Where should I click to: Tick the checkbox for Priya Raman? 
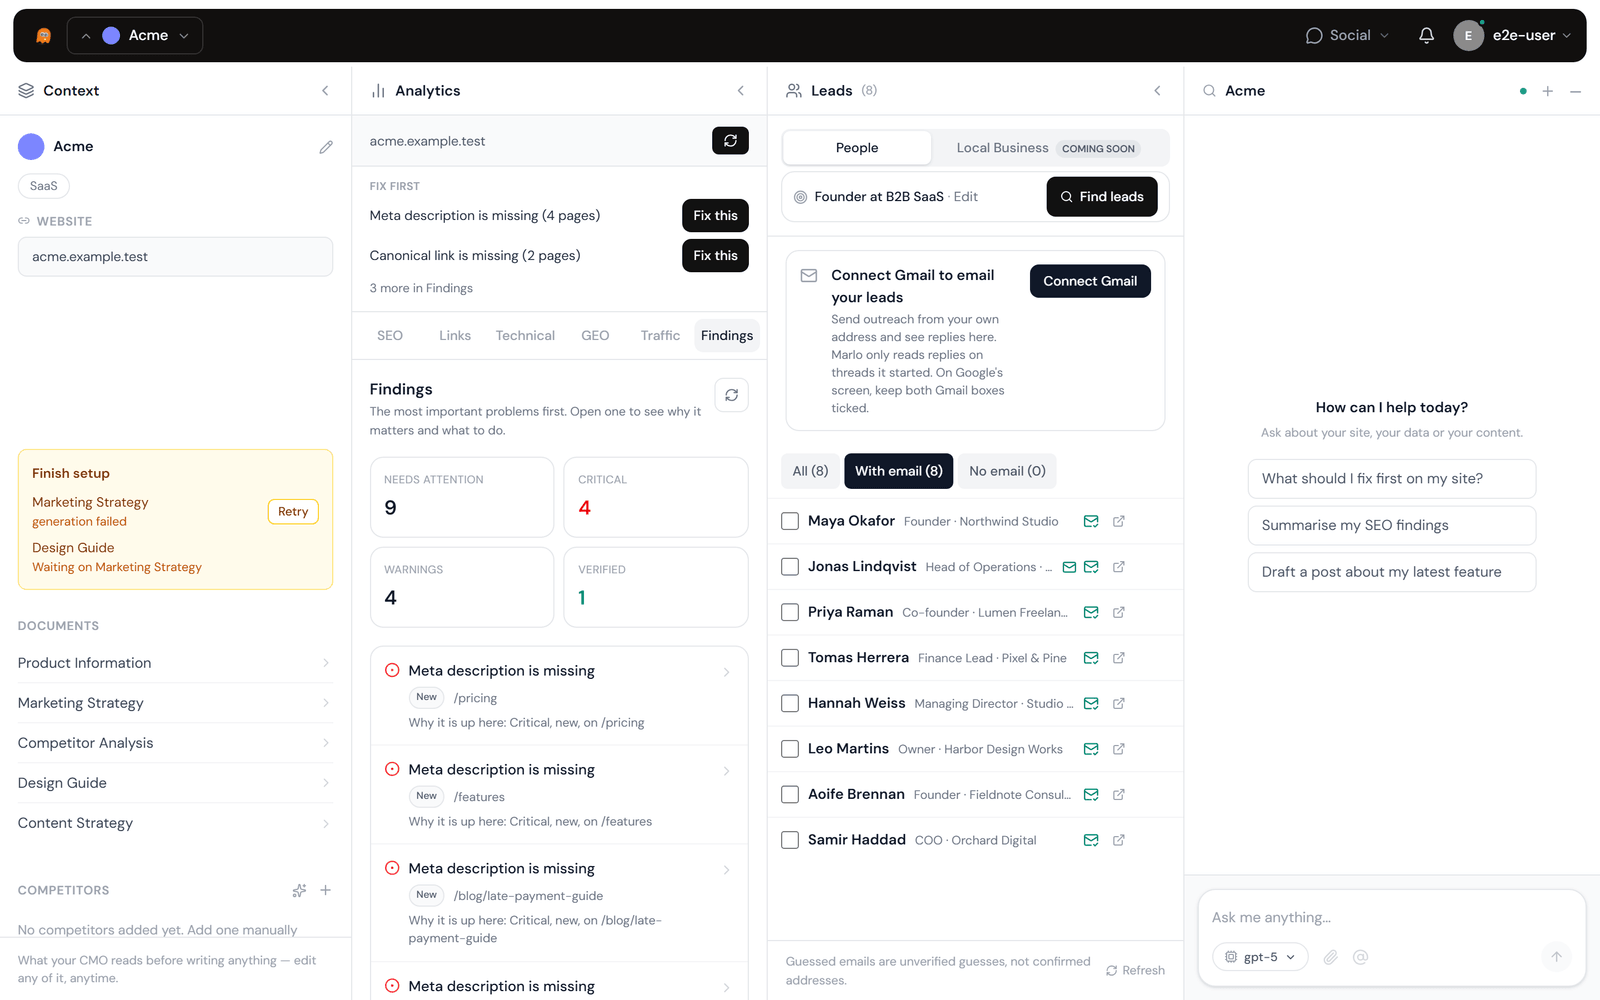click(x=790, y=612)
